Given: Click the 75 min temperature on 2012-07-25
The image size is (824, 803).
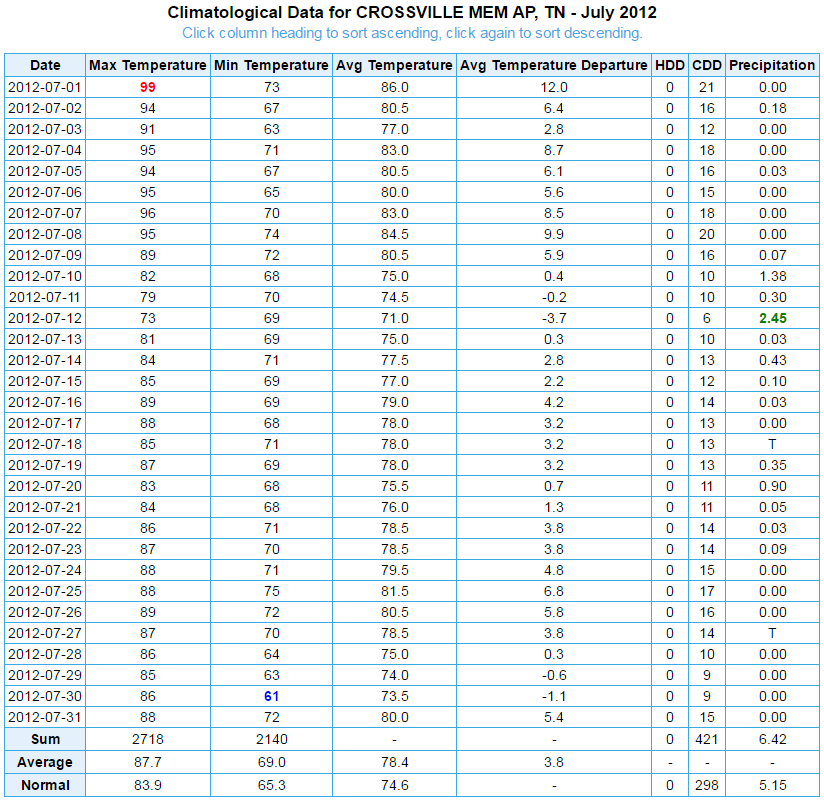Looking at the screenshot, I should tap(271, 591).
